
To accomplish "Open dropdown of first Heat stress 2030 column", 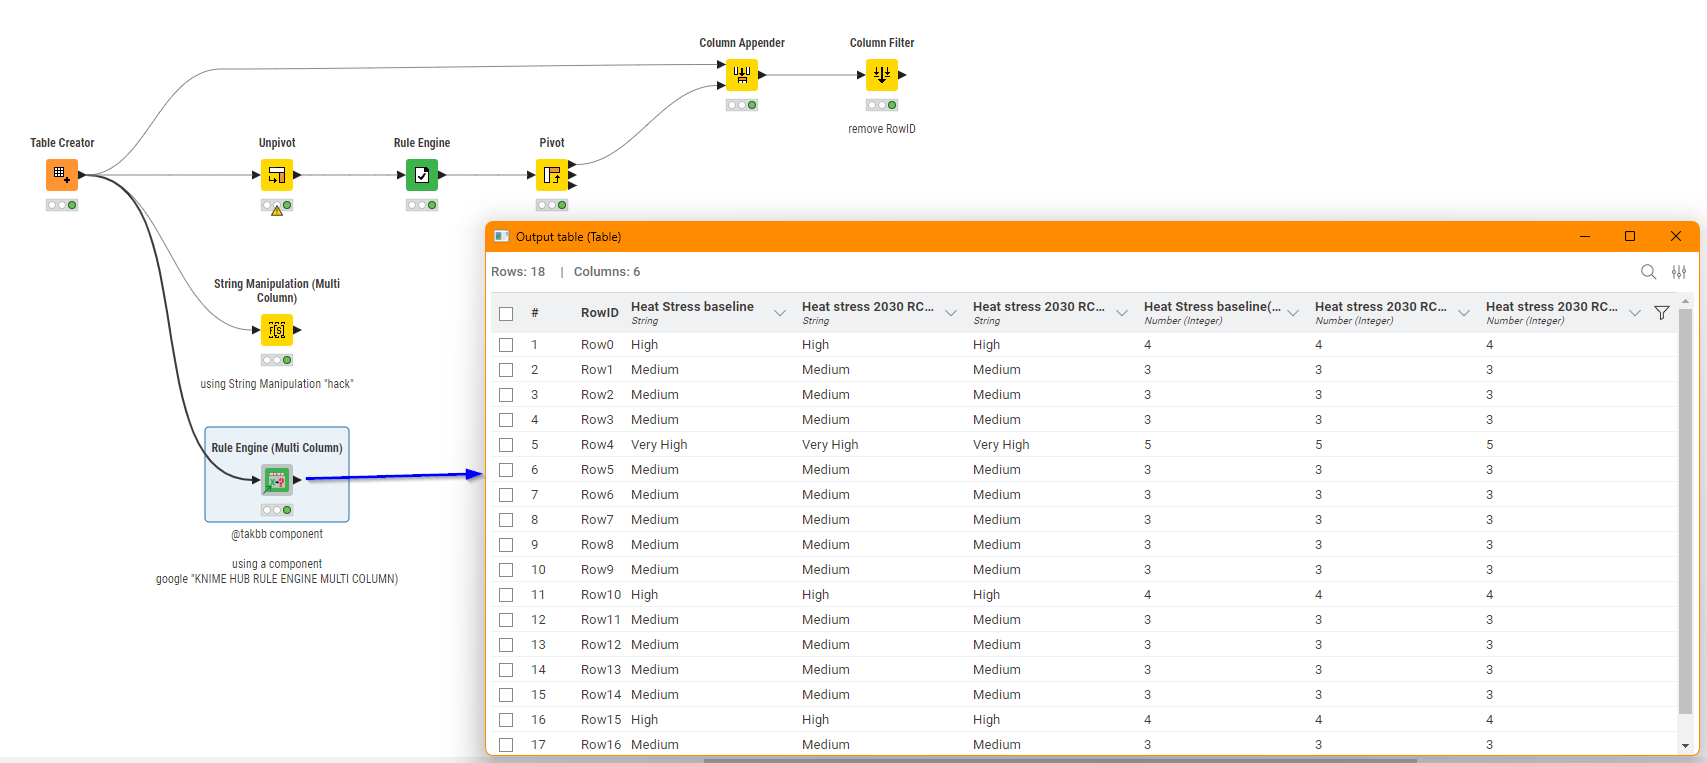I will [951, 313].
